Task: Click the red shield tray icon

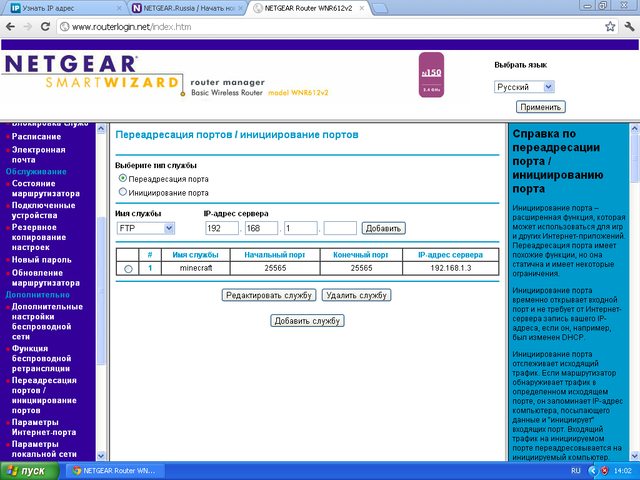Action: pos(604,471)
